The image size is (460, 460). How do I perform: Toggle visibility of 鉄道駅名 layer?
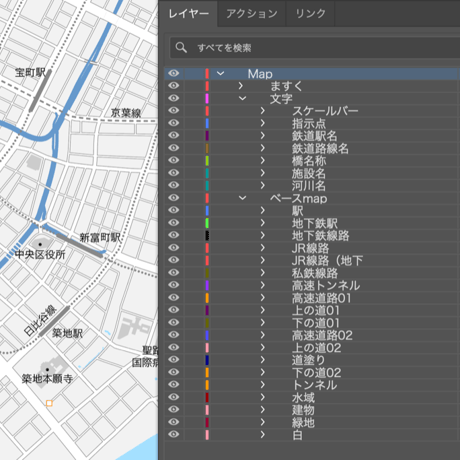174,135
